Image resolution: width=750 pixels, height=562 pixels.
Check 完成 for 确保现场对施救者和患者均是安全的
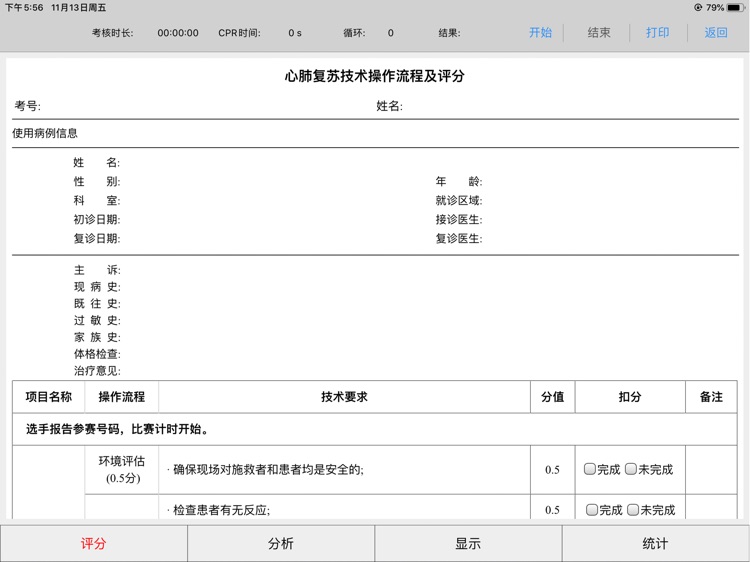tap(590, 469)
